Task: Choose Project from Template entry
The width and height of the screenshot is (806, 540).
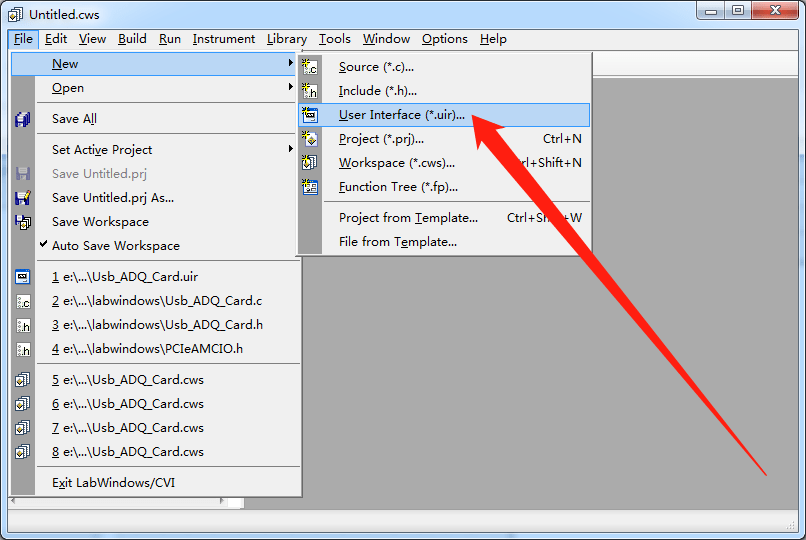Action: point(408,218)
